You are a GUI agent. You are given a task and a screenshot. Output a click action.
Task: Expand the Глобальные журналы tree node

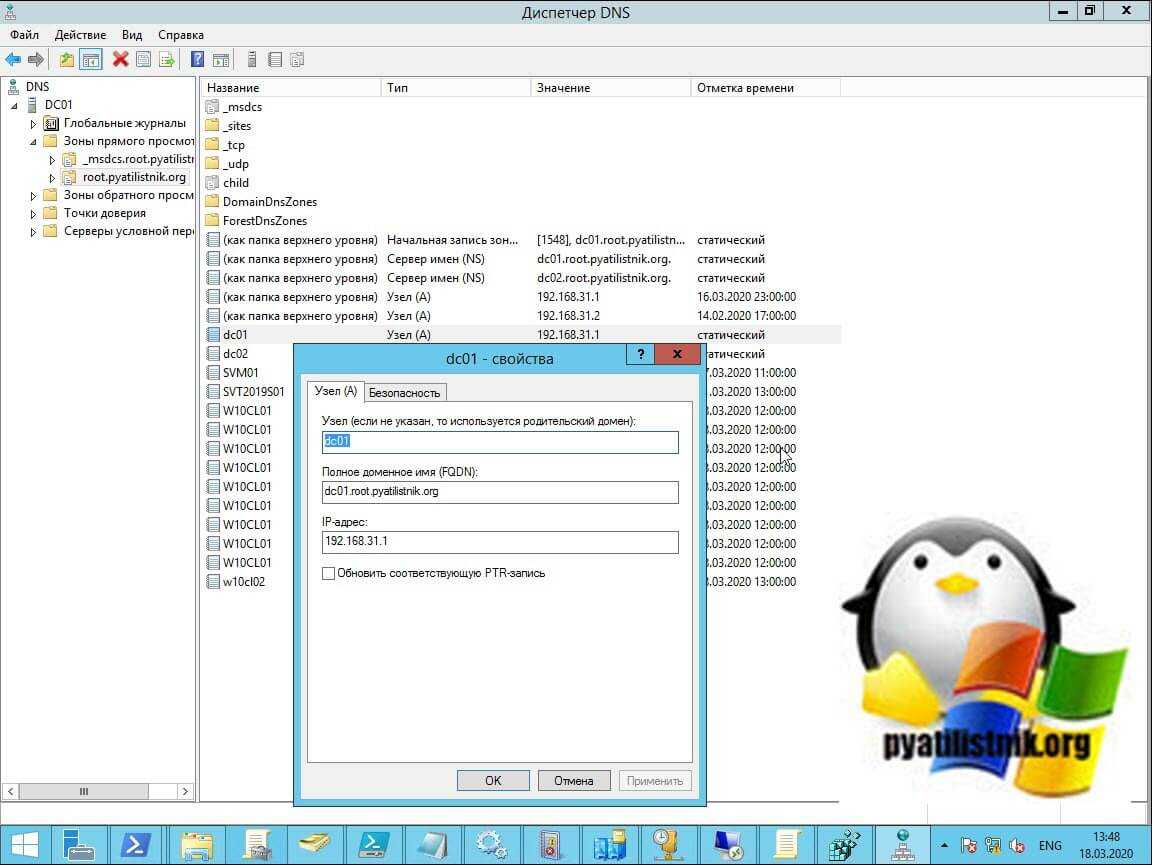click(33, 124)
